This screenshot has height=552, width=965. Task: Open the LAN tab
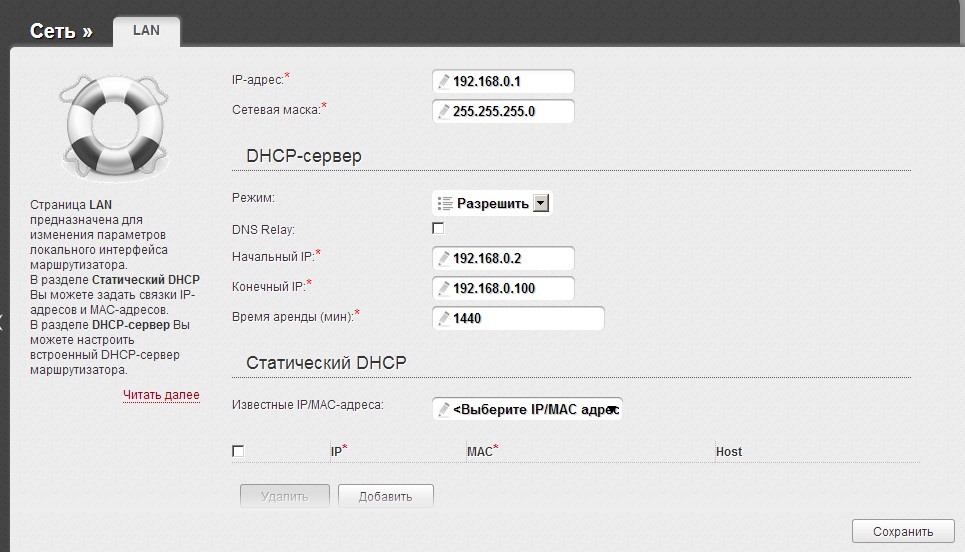click(x=146, y=31)
